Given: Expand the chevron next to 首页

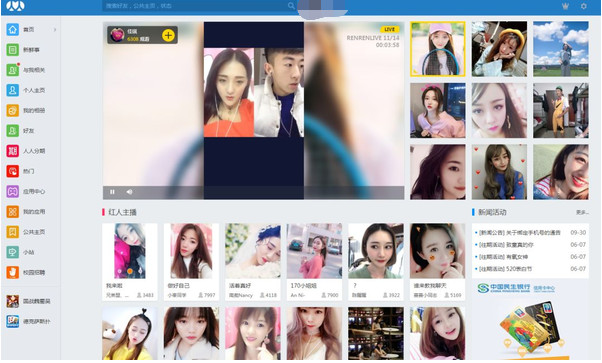Looking at the screenshot, I should (x=55, y=30).
